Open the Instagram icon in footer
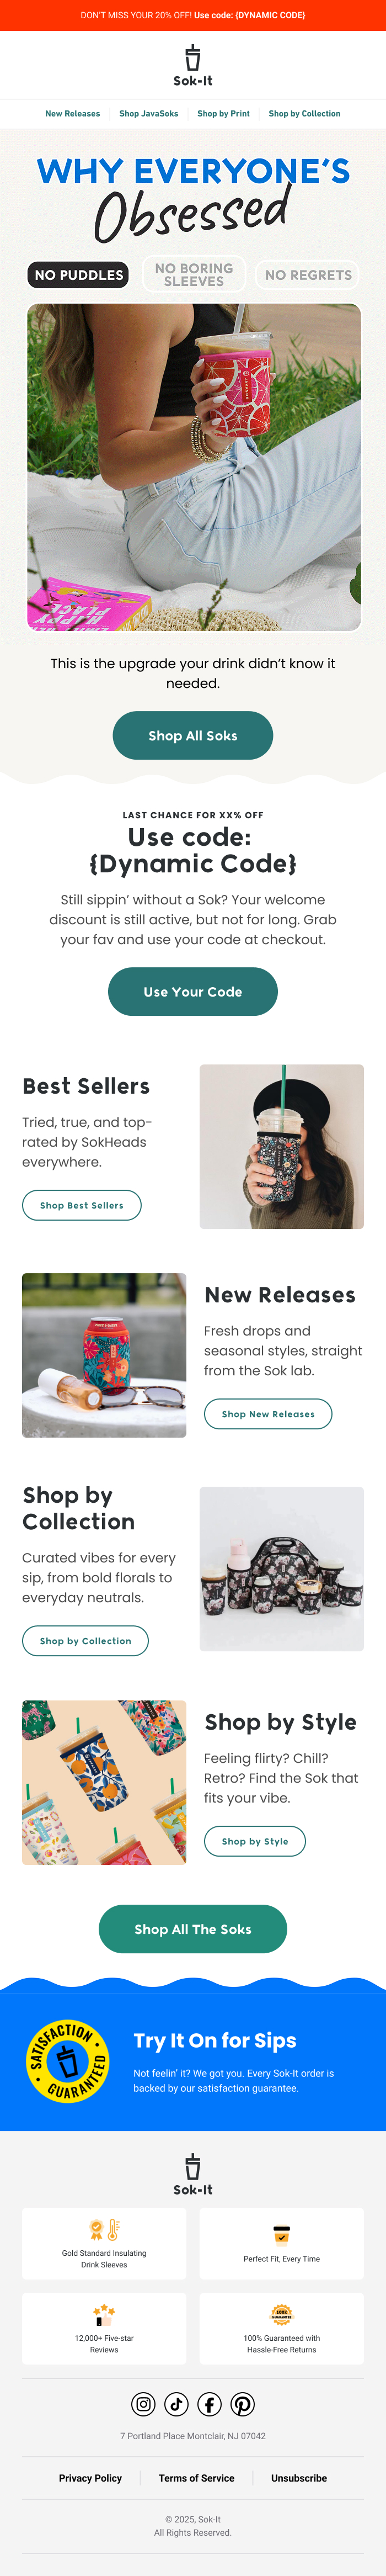This screenshot has width=386, height=2576. pyautogui.click(x=144, y=2404)
